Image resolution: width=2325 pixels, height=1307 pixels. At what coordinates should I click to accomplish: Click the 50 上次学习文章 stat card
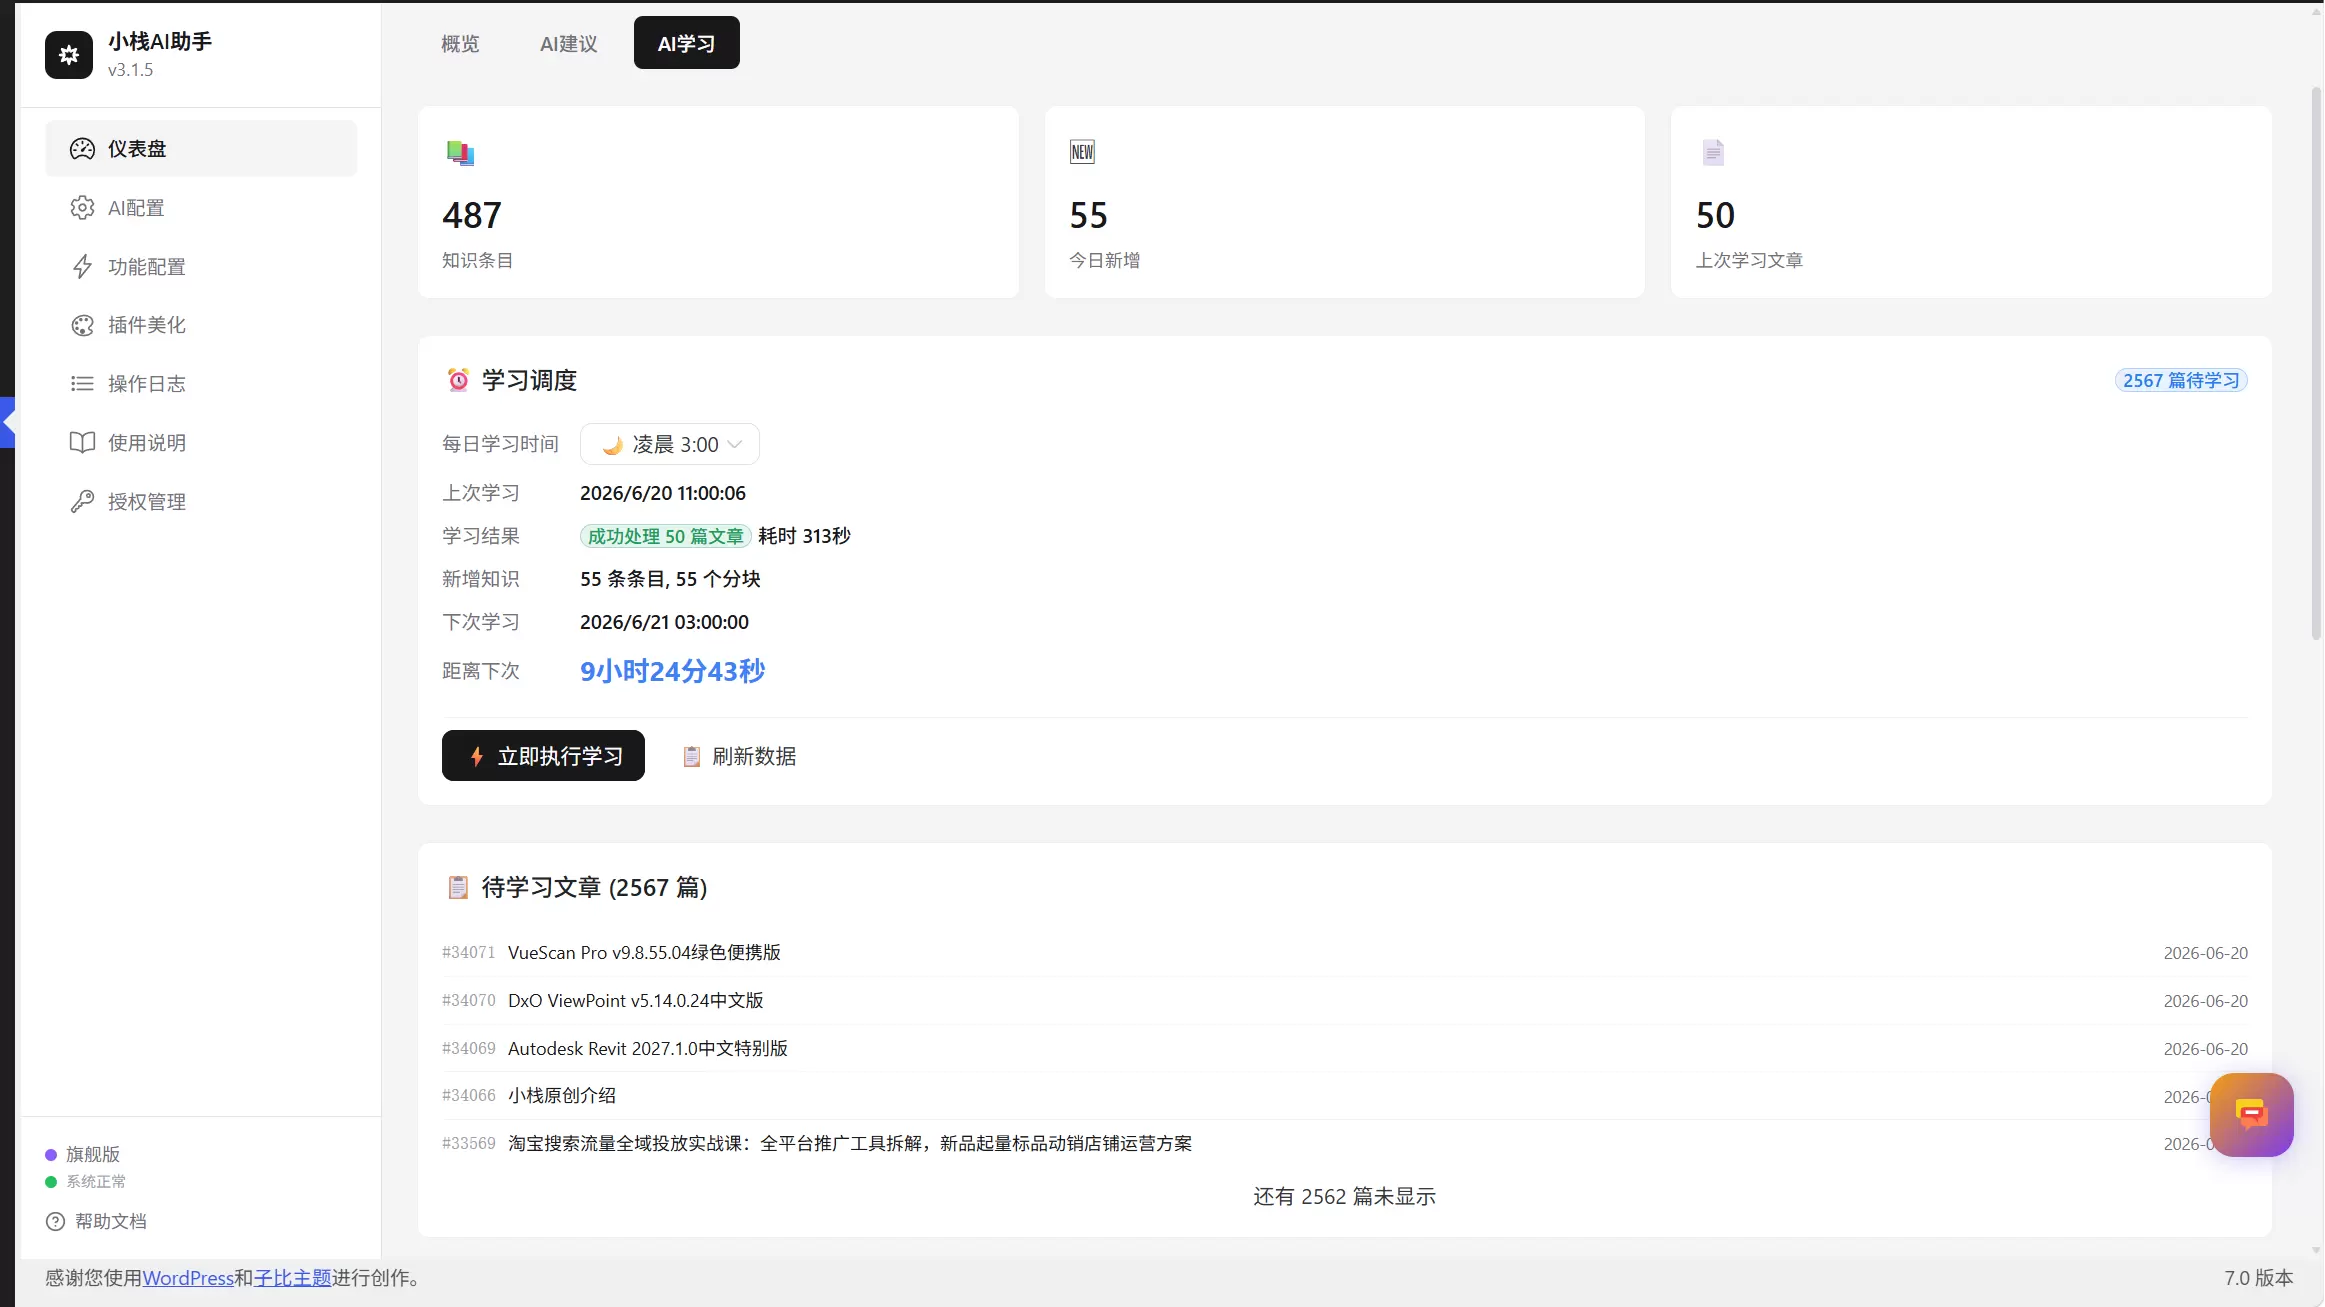pyautogui.click(x=1971, y=202)
